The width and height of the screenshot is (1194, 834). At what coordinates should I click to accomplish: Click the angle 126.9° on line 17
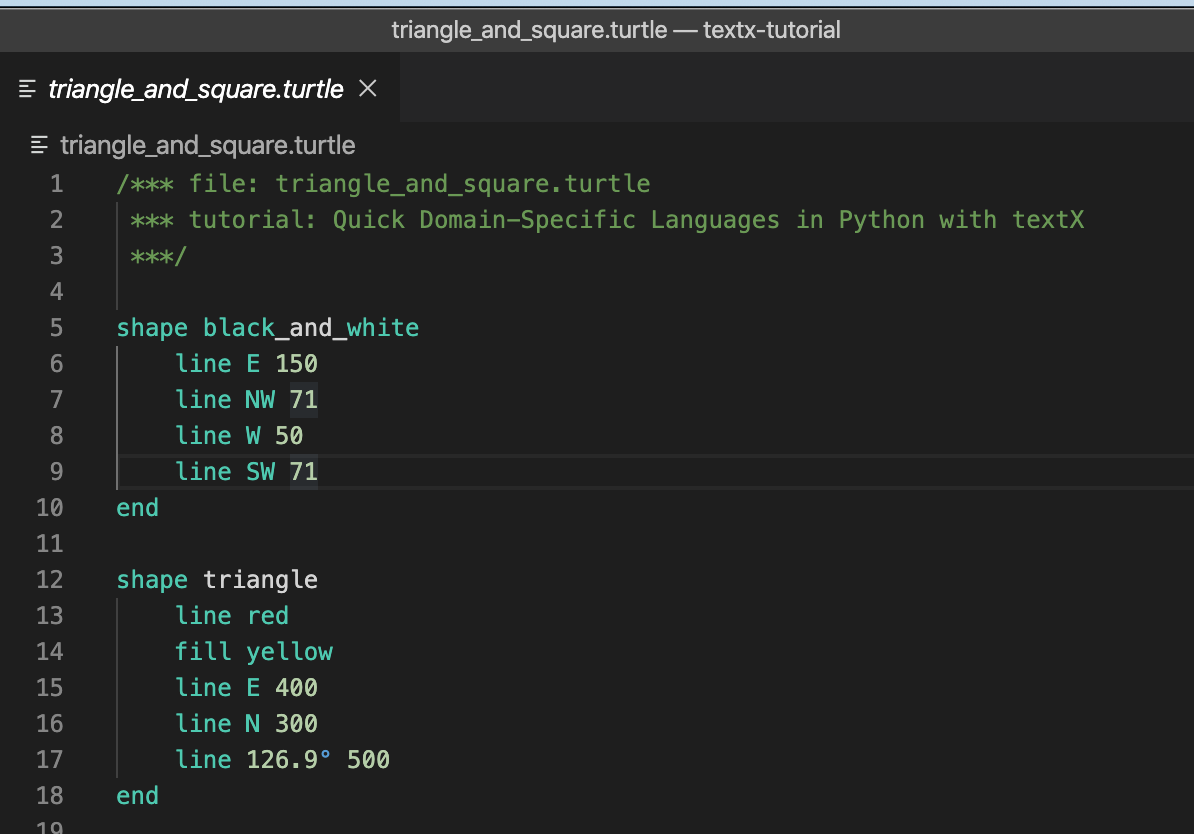[x=288, y=760]
